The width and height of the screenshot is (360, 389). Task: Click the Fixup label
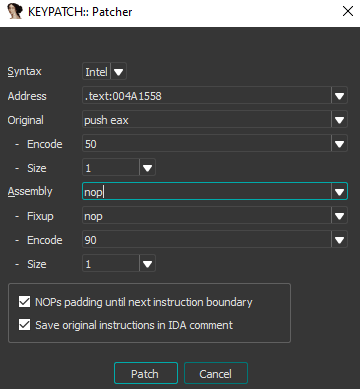(x=40, y=216)
